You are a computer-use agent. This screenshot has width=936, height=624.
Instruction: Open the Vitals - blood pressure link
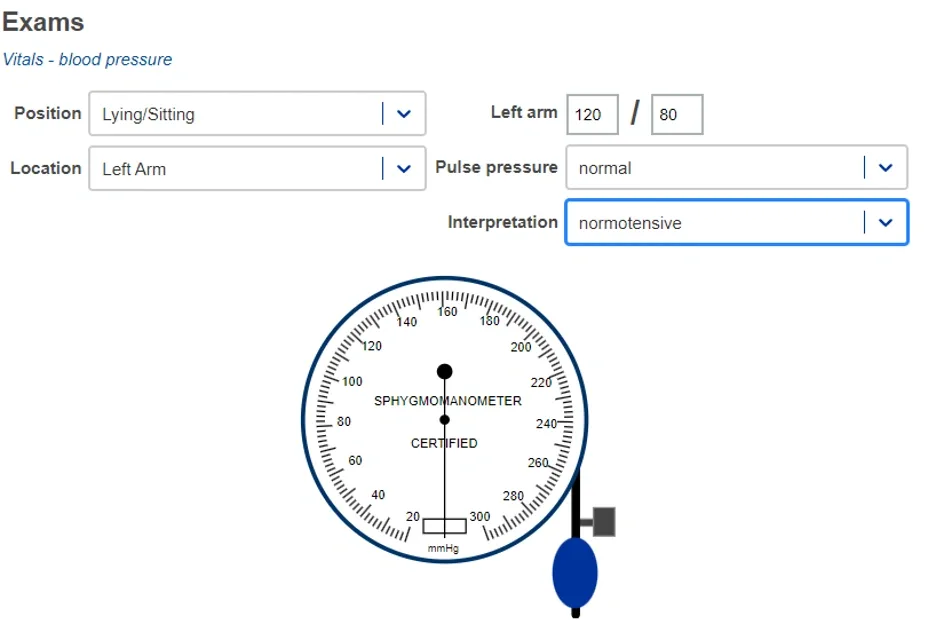[87, 60]
